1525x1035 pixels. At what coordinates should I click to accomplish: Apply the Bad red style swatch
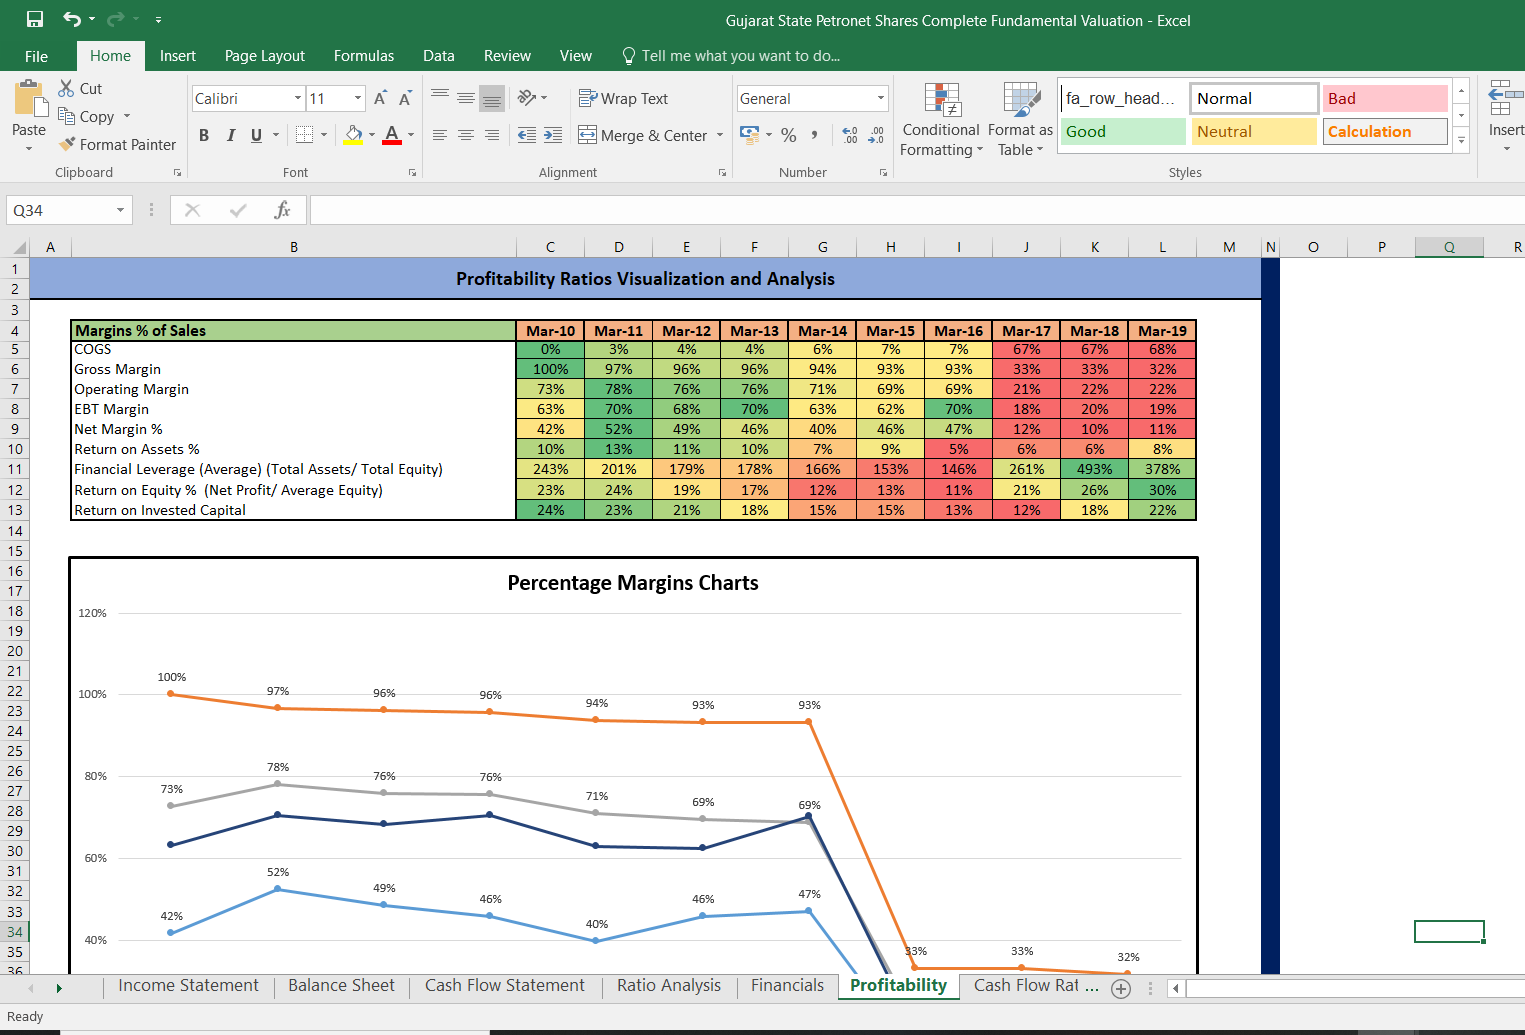pos(1385,98)
